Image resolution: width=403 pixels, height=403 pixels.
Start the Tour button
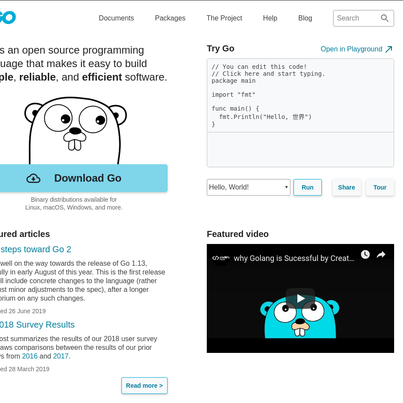click(x=380, y=187)
